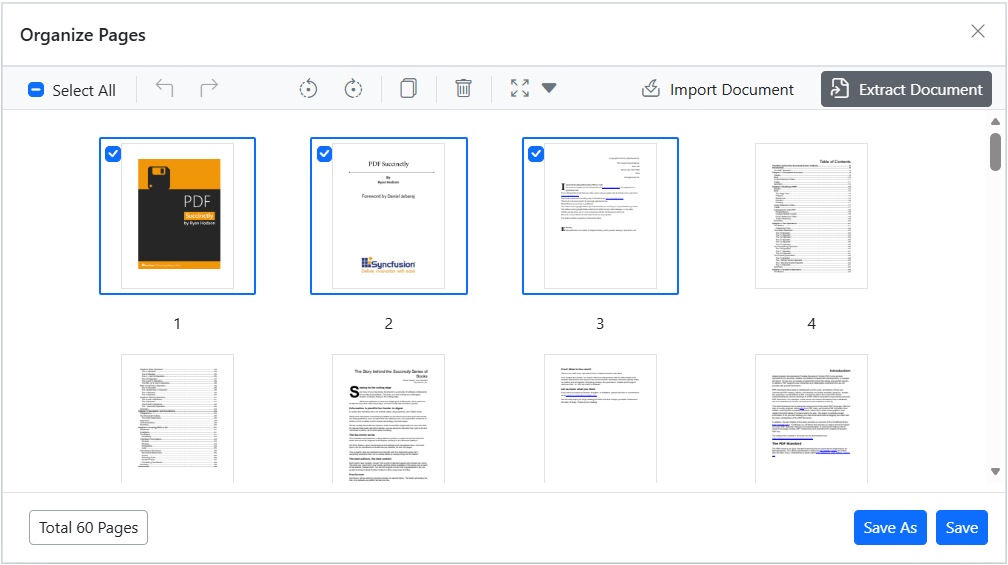Click the fit/expand thumbnails icon
The width and height of the screenshot is (1008, 565).
[x=519, y=88]
